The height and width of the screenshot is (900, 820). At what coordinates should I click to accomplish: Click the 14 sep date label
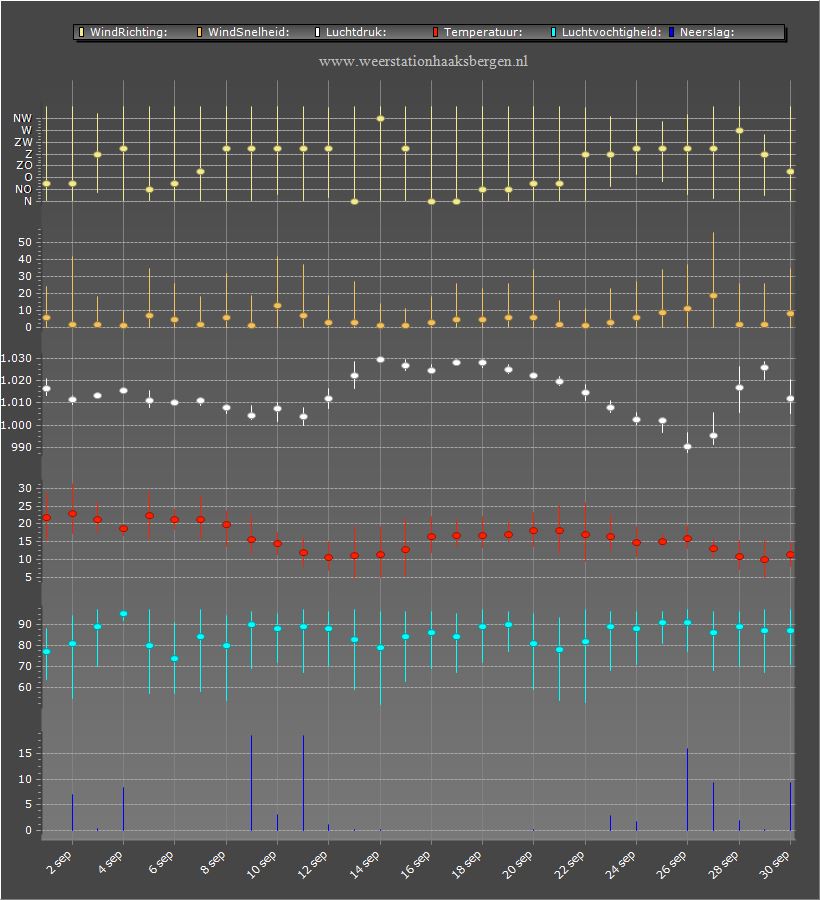tap(364, 864)
